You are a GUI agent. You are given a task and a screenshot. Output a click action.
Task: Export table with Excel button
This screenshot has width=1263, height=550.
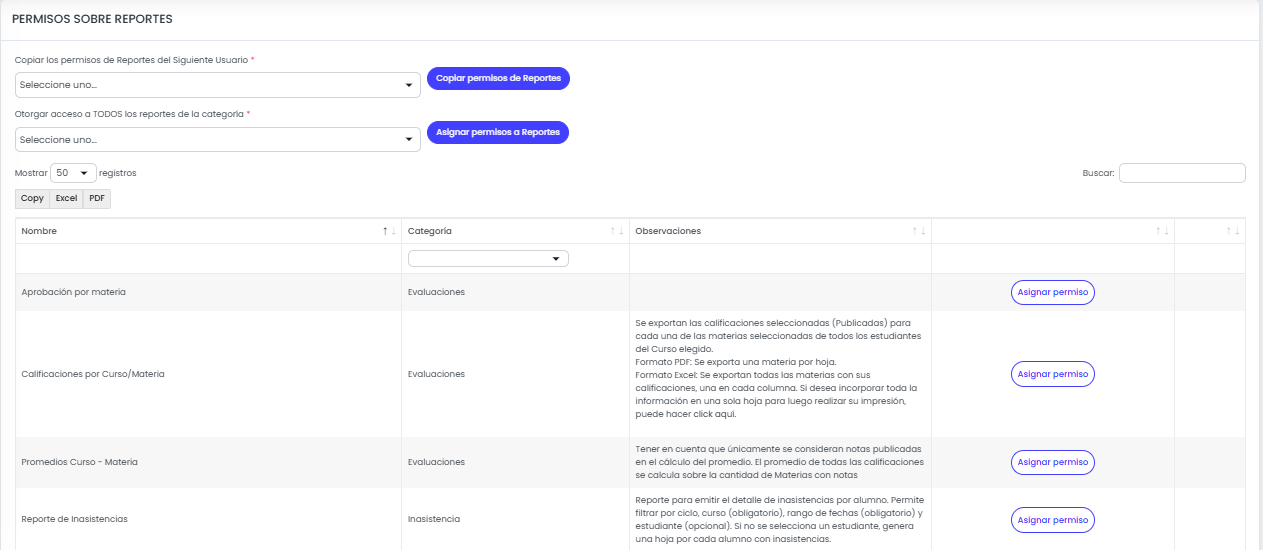click(x=66, y=198)
